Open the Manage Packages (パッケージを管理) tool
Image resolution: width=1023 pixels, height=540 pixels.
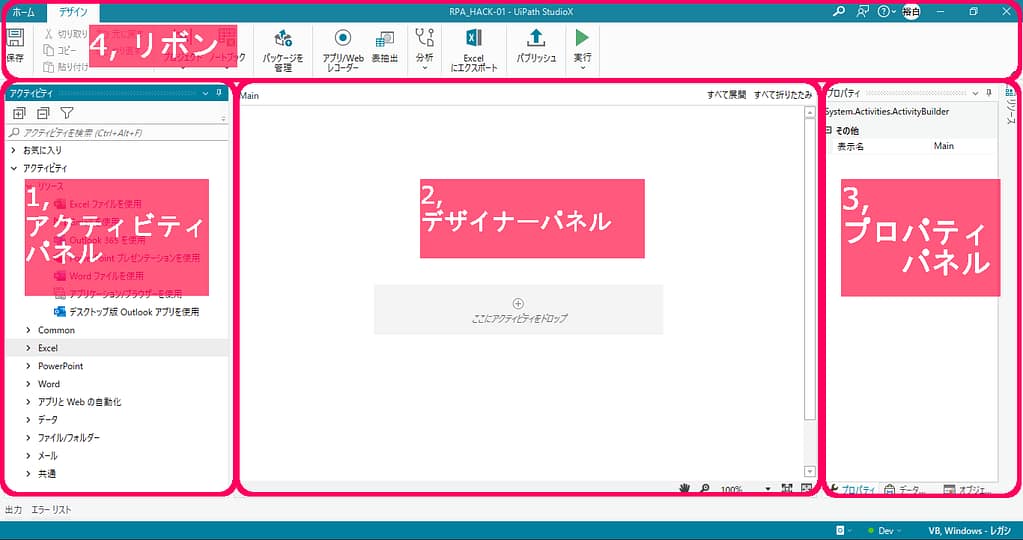282,40
